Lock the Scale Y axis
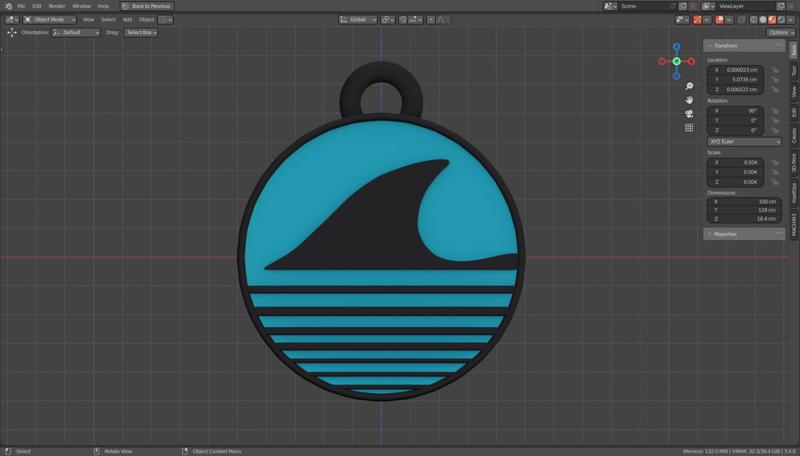Viewport: 800px width, 456px height. [775, 172]
